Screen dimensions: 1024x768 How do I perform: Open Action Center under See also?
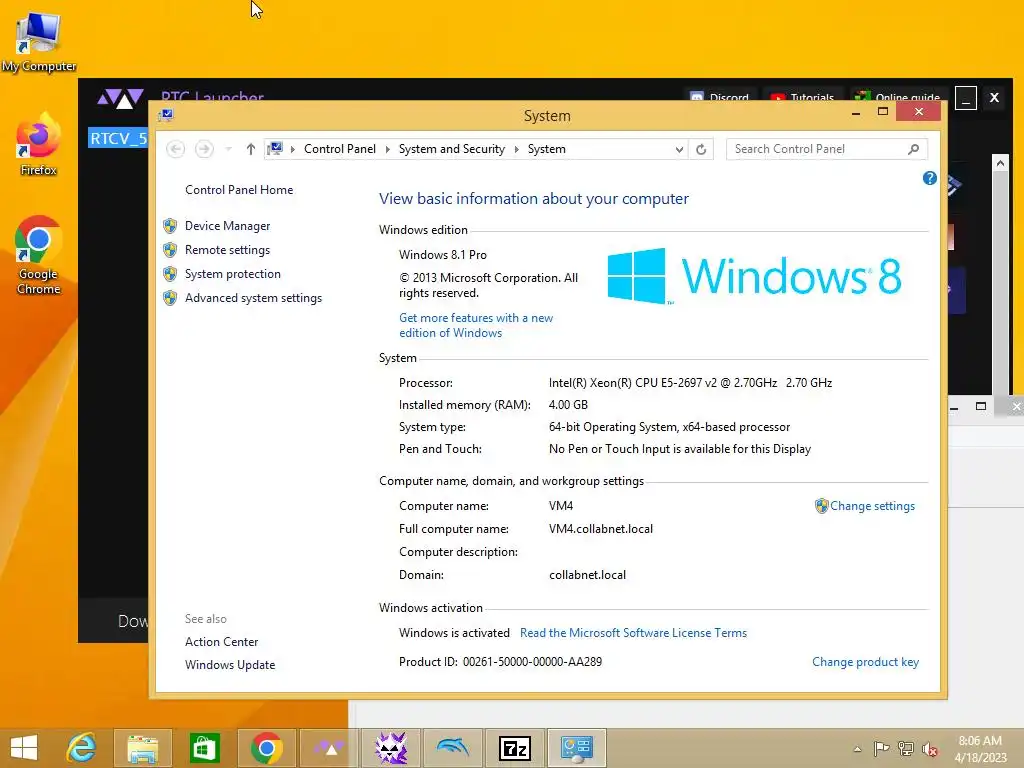click(x=221, y=642)
